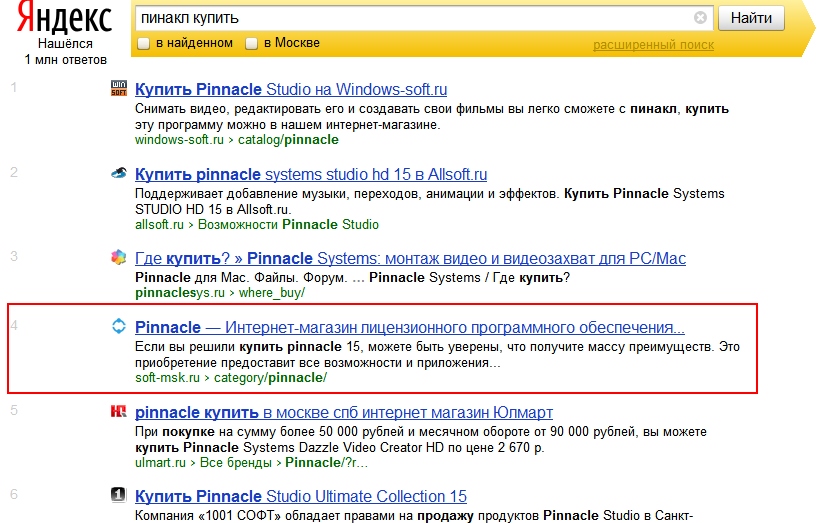Image resolution: width=817 pixels, height=523 pixels.
Task: Open 'Купить pinnacle systems studio hd 15 в Allsoft.ru'
Action: tap(311, 175)
